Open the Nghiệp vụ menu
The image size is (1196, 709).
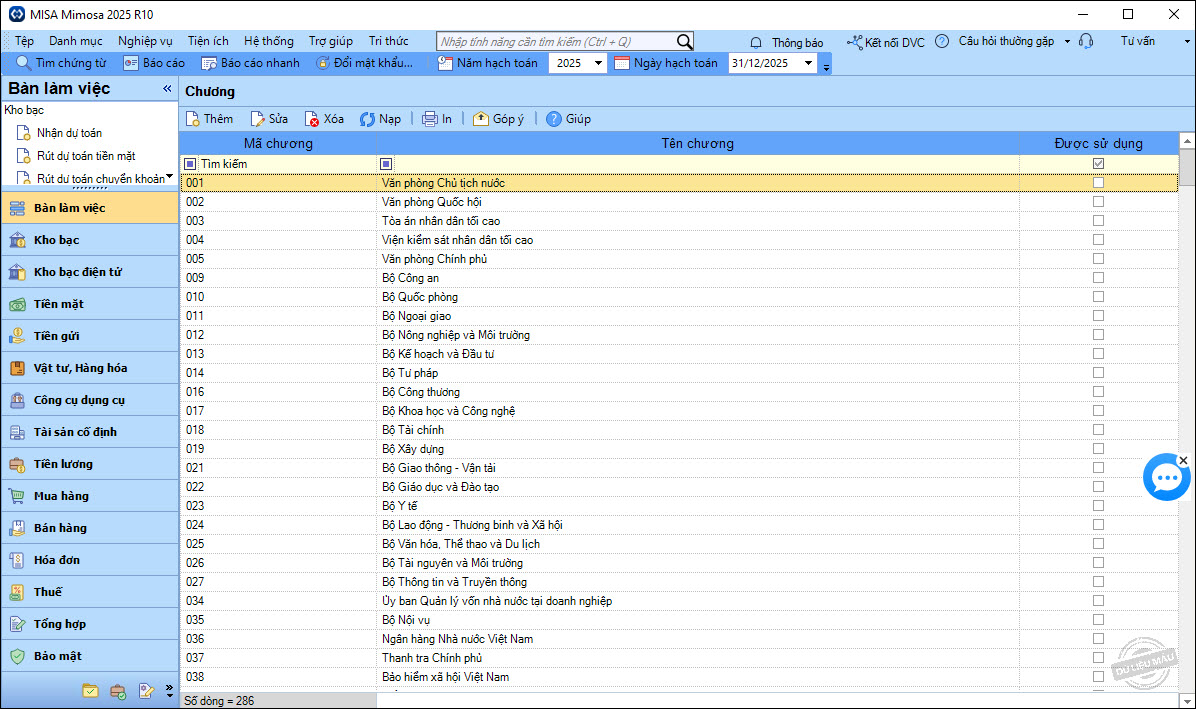pos(145,41)
